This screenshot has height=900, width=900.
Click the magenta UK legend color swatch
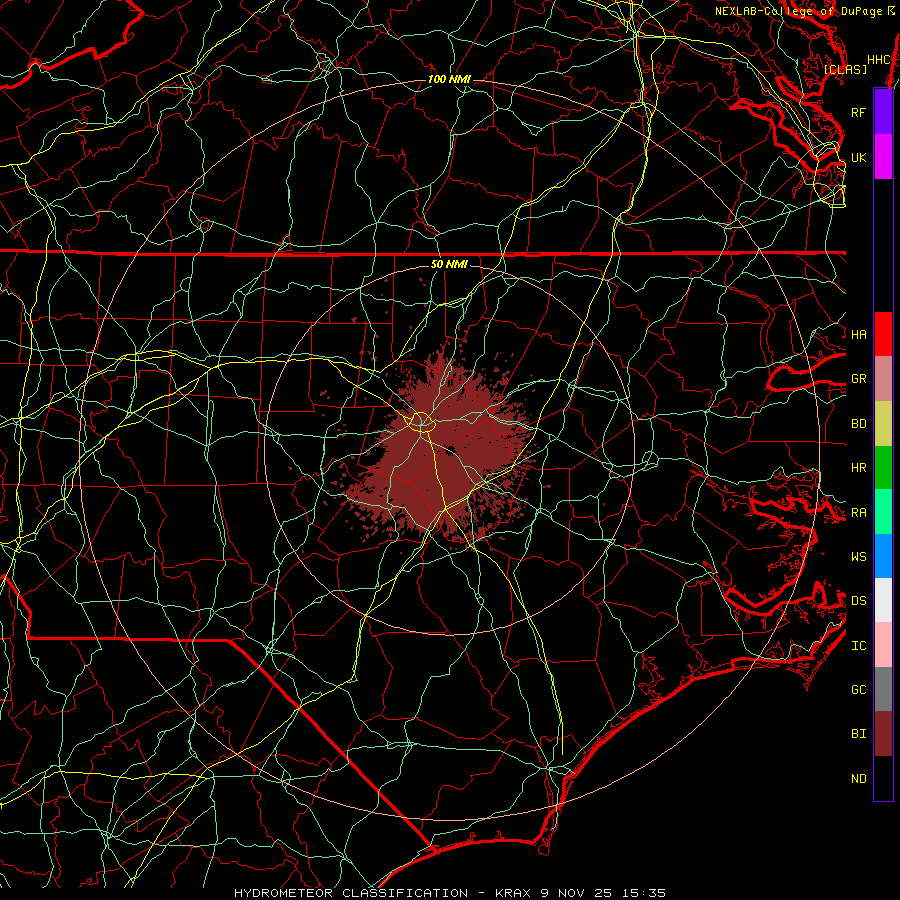pyautogui.click(x=883, y=157)
